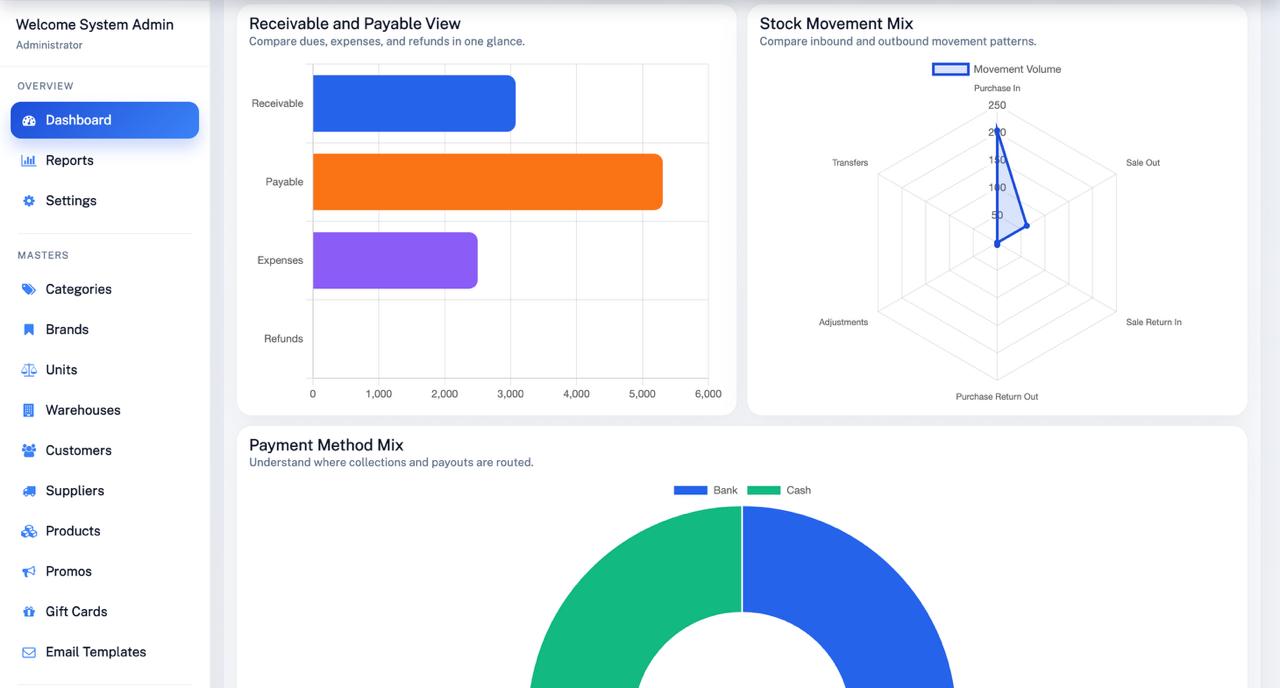Click the Brands bookmark icon
This screenshot has width=1280, height=688.
point(29,329)
